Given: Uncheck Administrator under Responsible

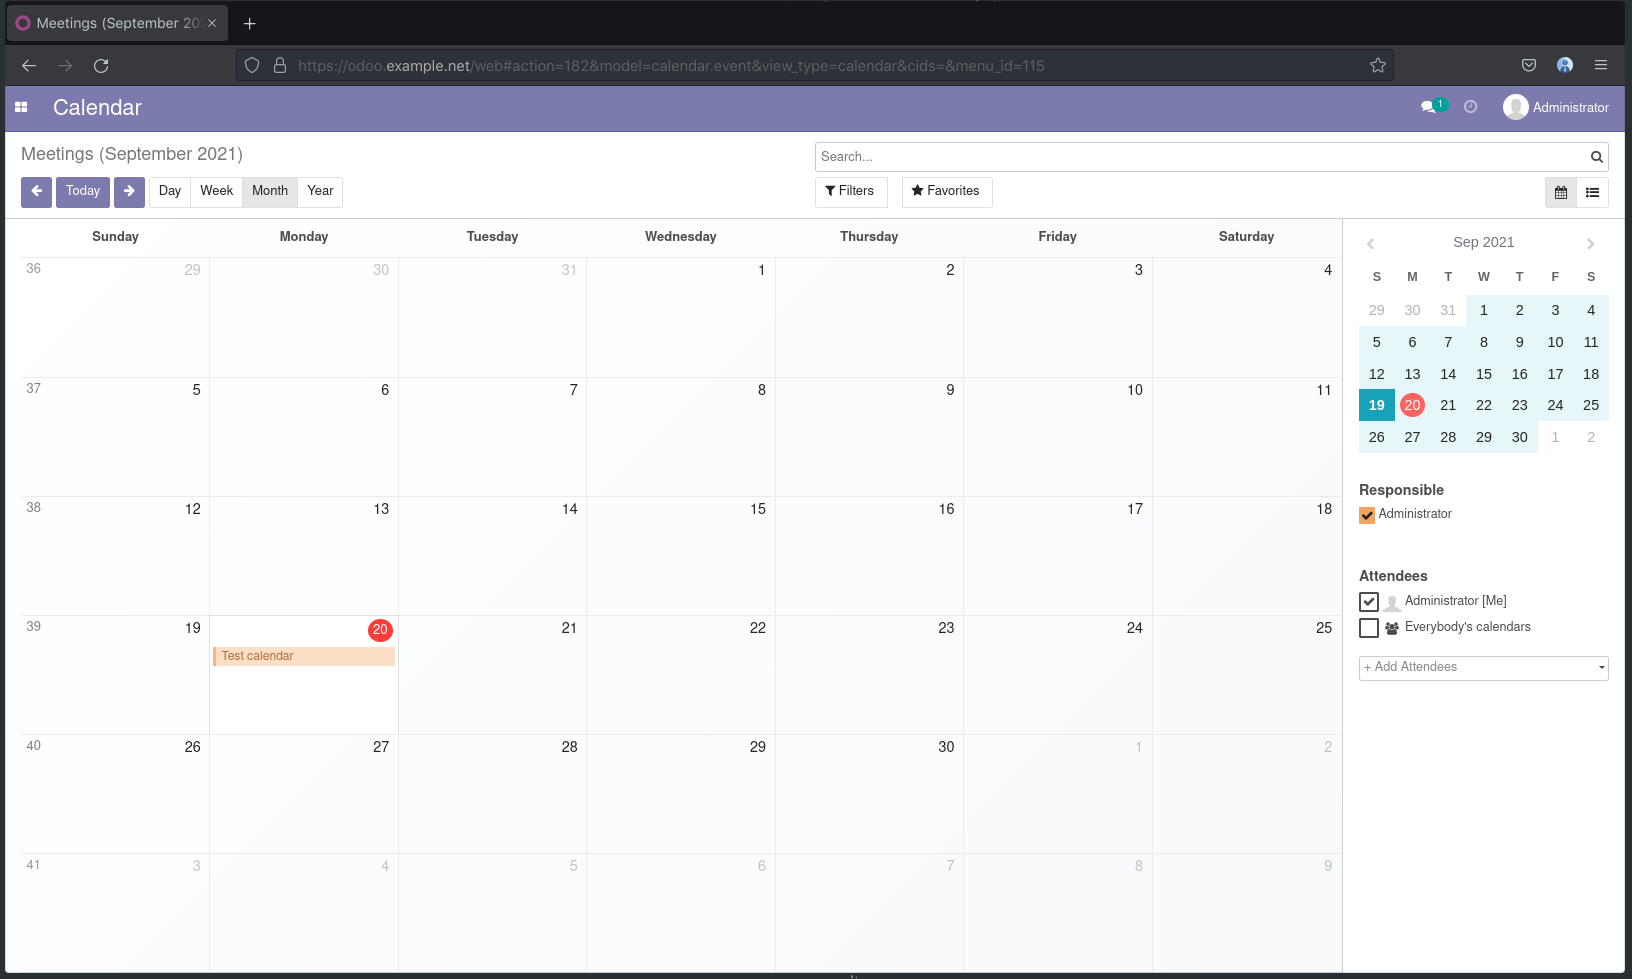Looking at the screenshot, I should (1367, 516).
